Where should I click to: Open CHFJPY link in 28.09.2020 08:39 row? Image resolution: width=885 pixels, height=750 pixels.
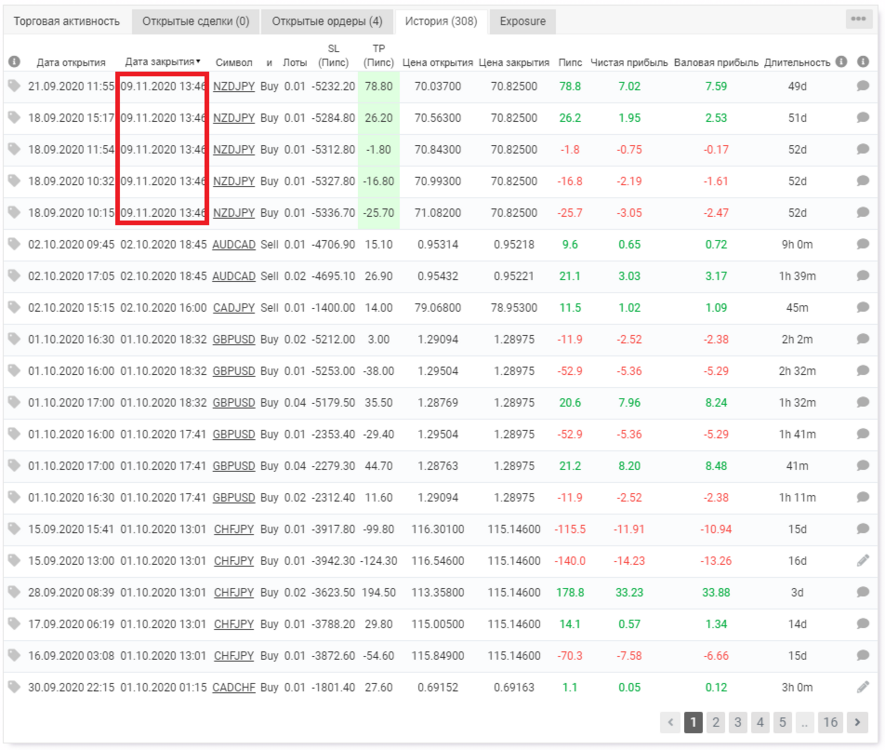[234, 593]
